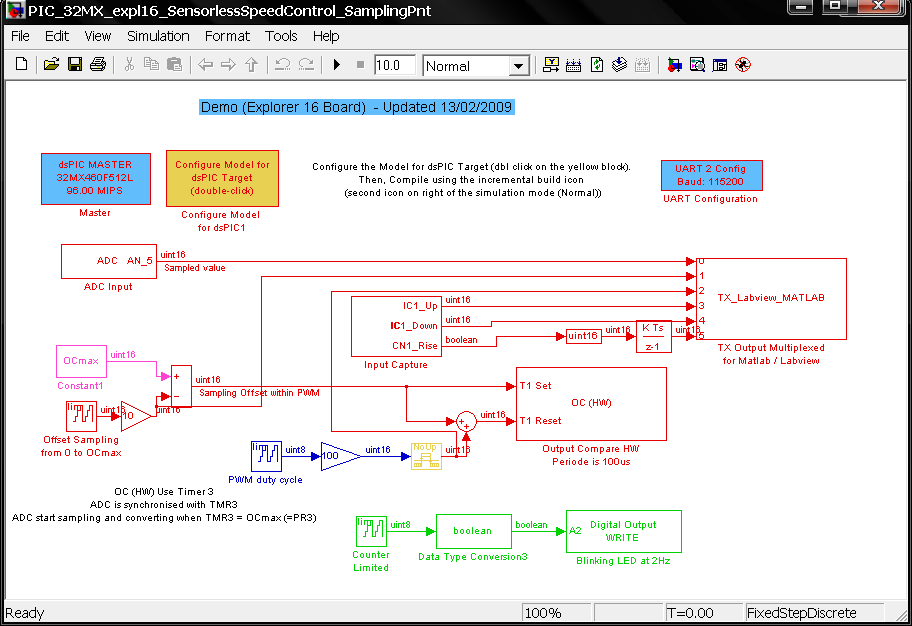The image size is (912, 626).
Task: Toggle the Model Browser icon
Action: 720,65
